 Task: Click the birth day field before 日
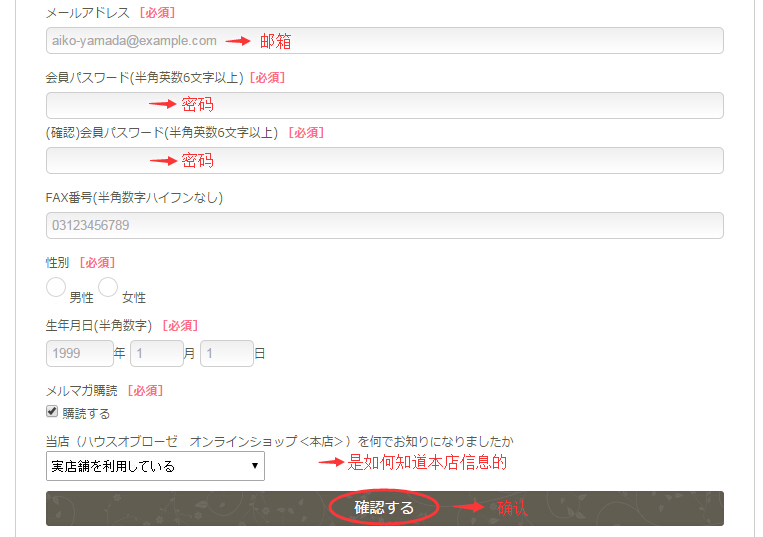226,354
